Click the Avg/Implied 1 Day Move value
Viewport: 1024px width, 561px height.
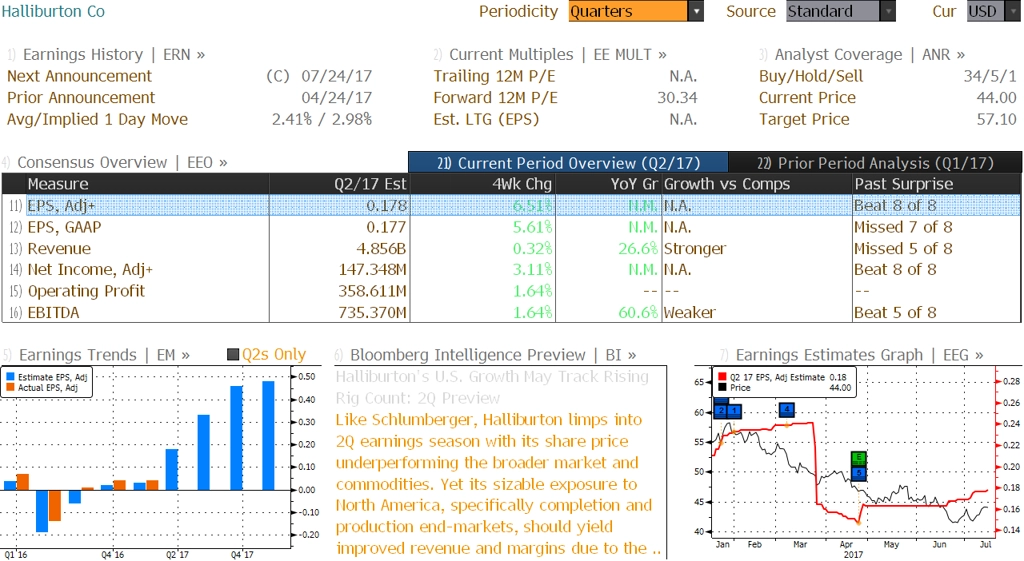322,120
